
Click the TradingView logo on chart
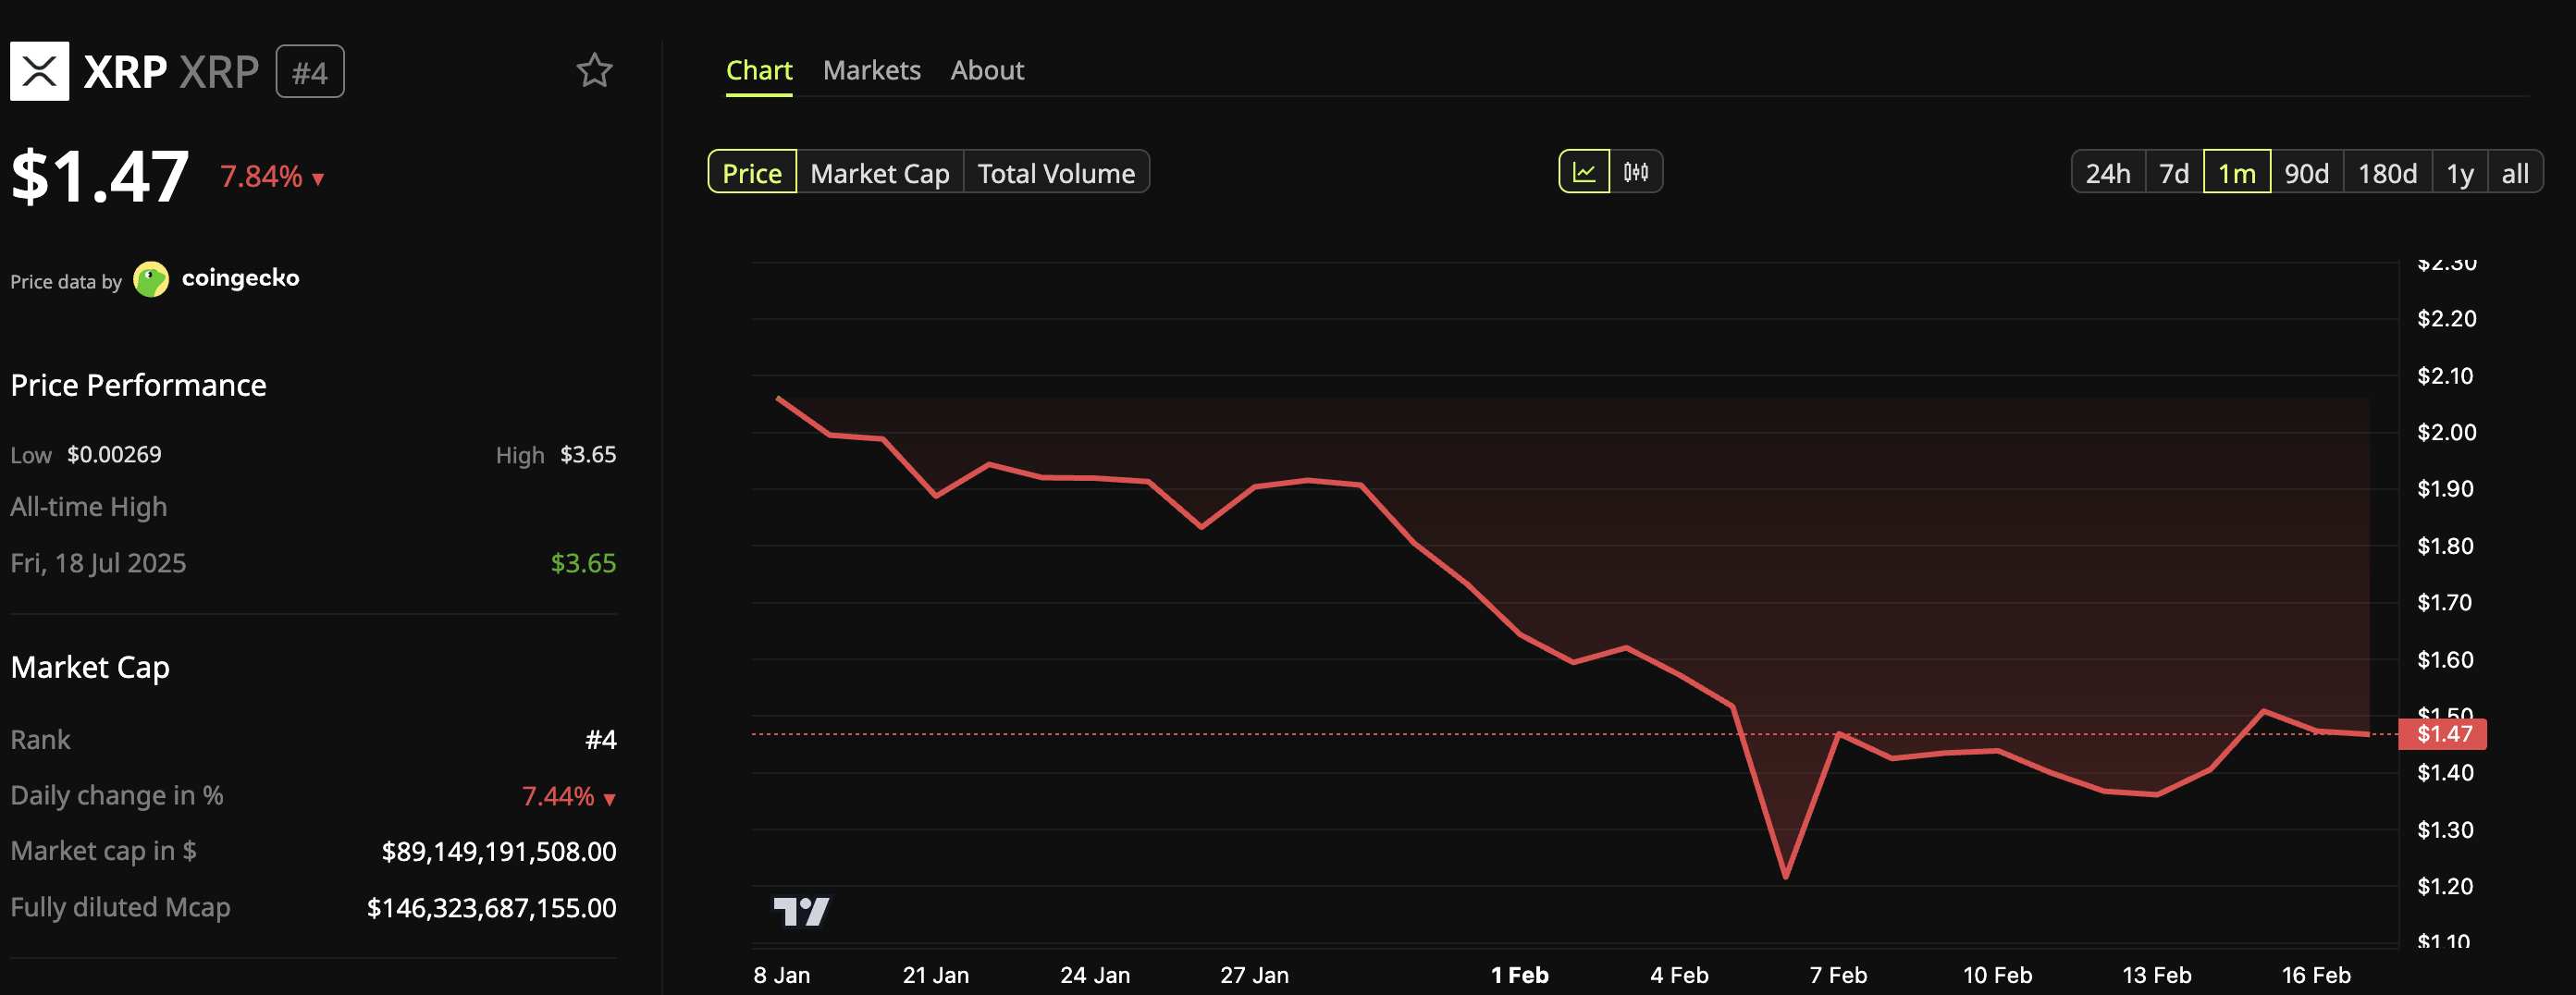tap(801, 911)
